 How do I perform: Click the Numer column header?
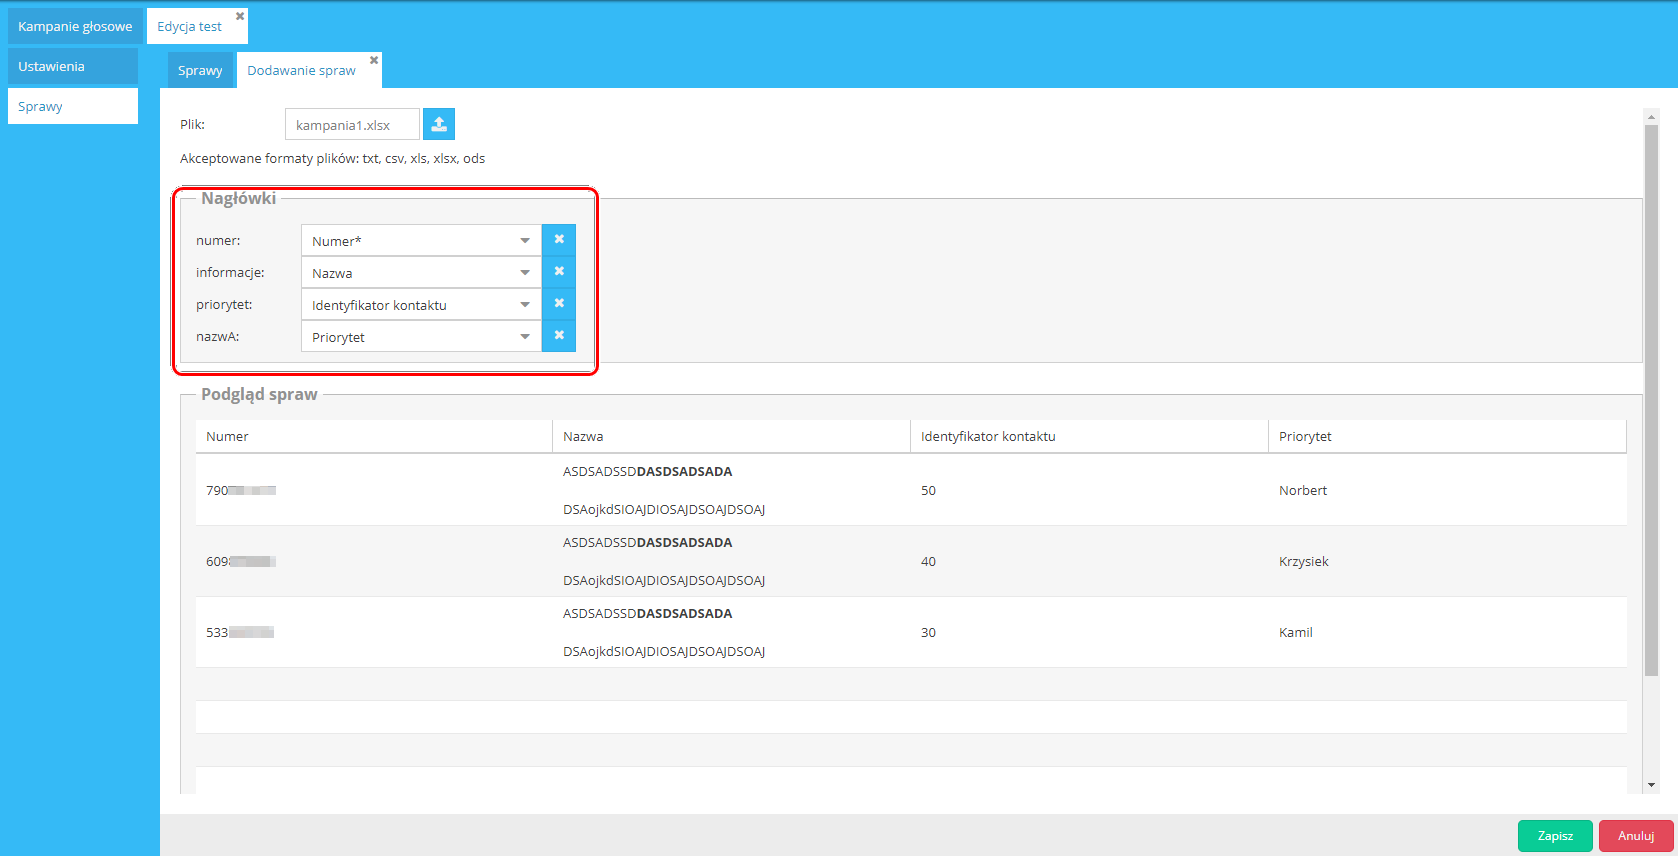[374, 436]
